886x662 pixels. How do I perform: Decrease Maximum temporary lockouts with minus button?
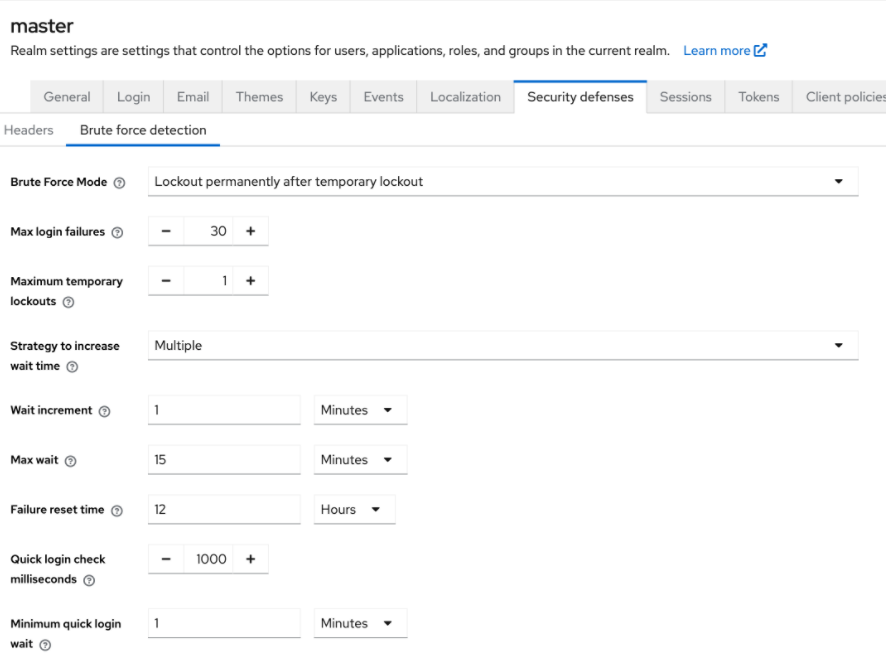coord(166,281)
